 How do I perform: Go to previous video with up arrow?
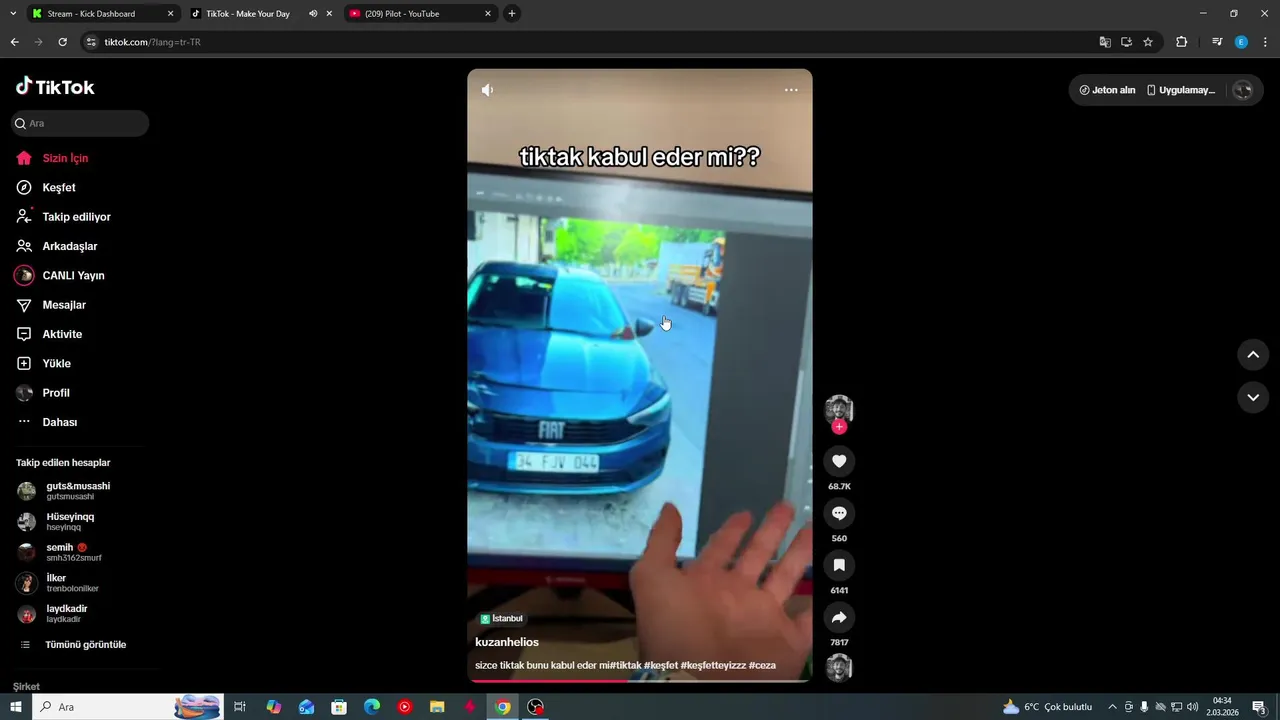coord(1253,354)
